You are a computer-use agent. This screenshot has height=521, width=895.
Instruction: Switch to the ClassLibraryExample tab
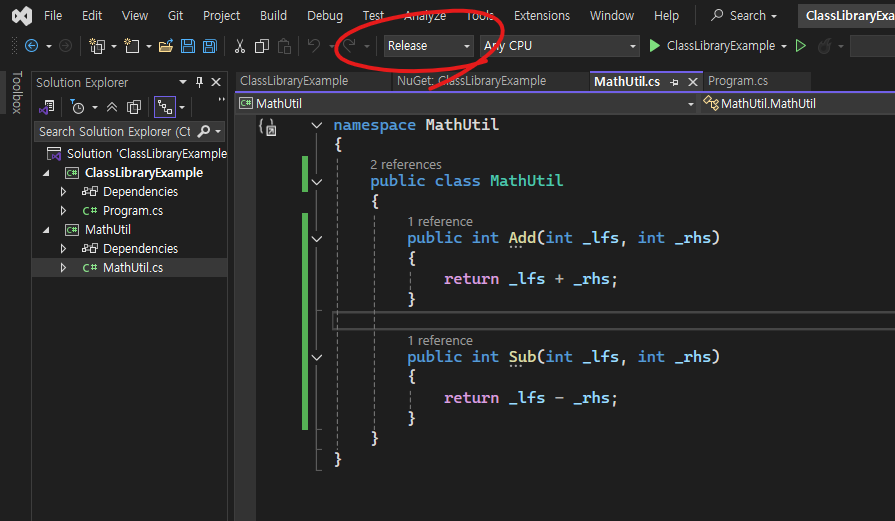click(294, 81)
